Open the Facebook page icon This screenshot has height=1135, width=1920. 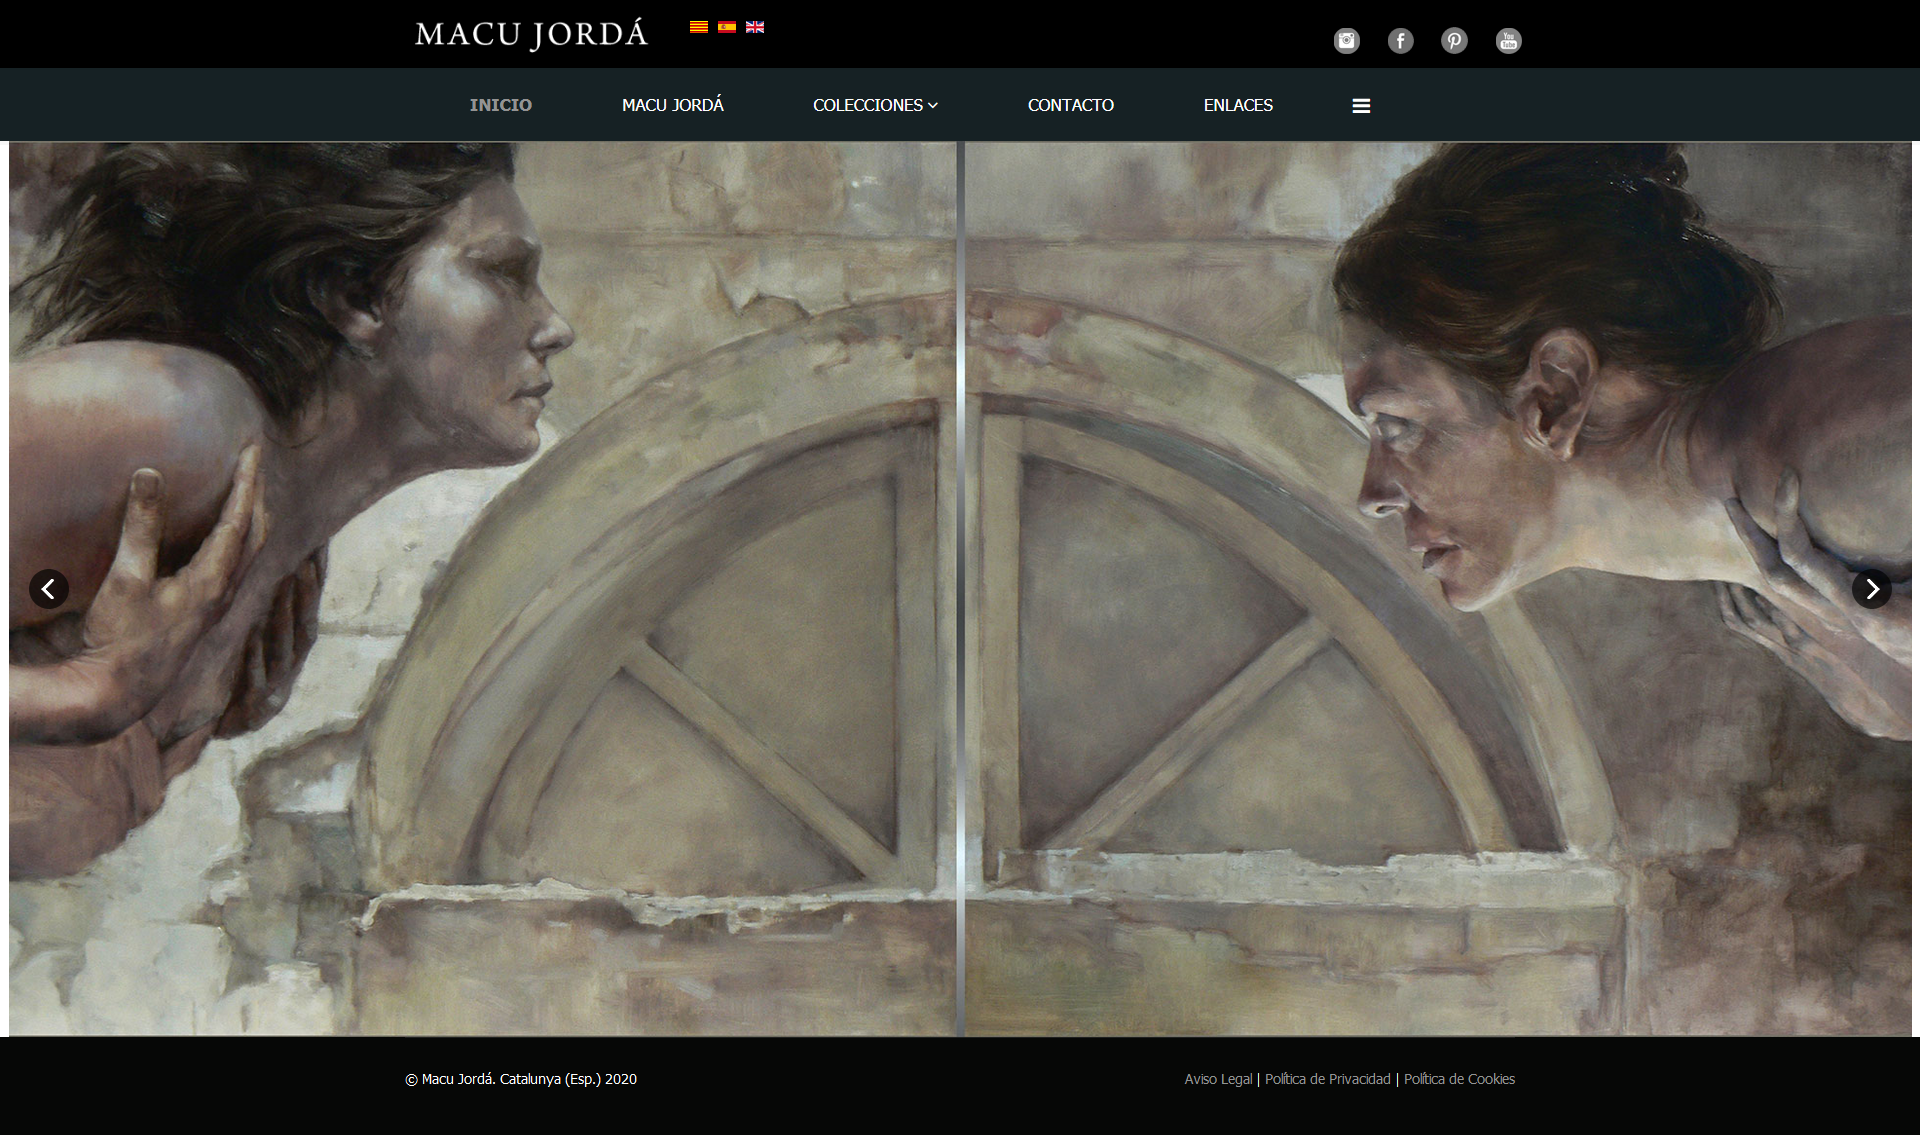coord(1400,41)
